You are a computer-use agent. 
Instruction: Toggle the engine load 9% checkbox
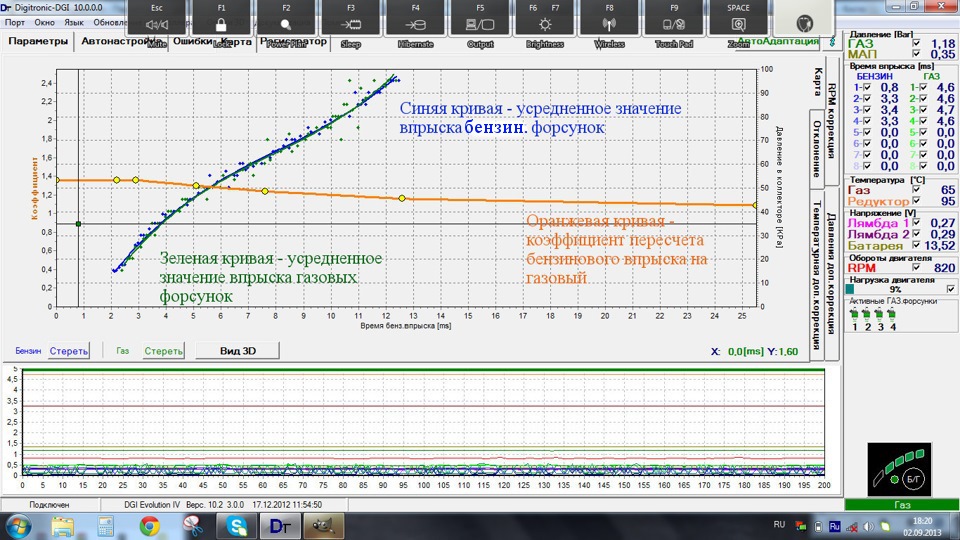(951, 289)
